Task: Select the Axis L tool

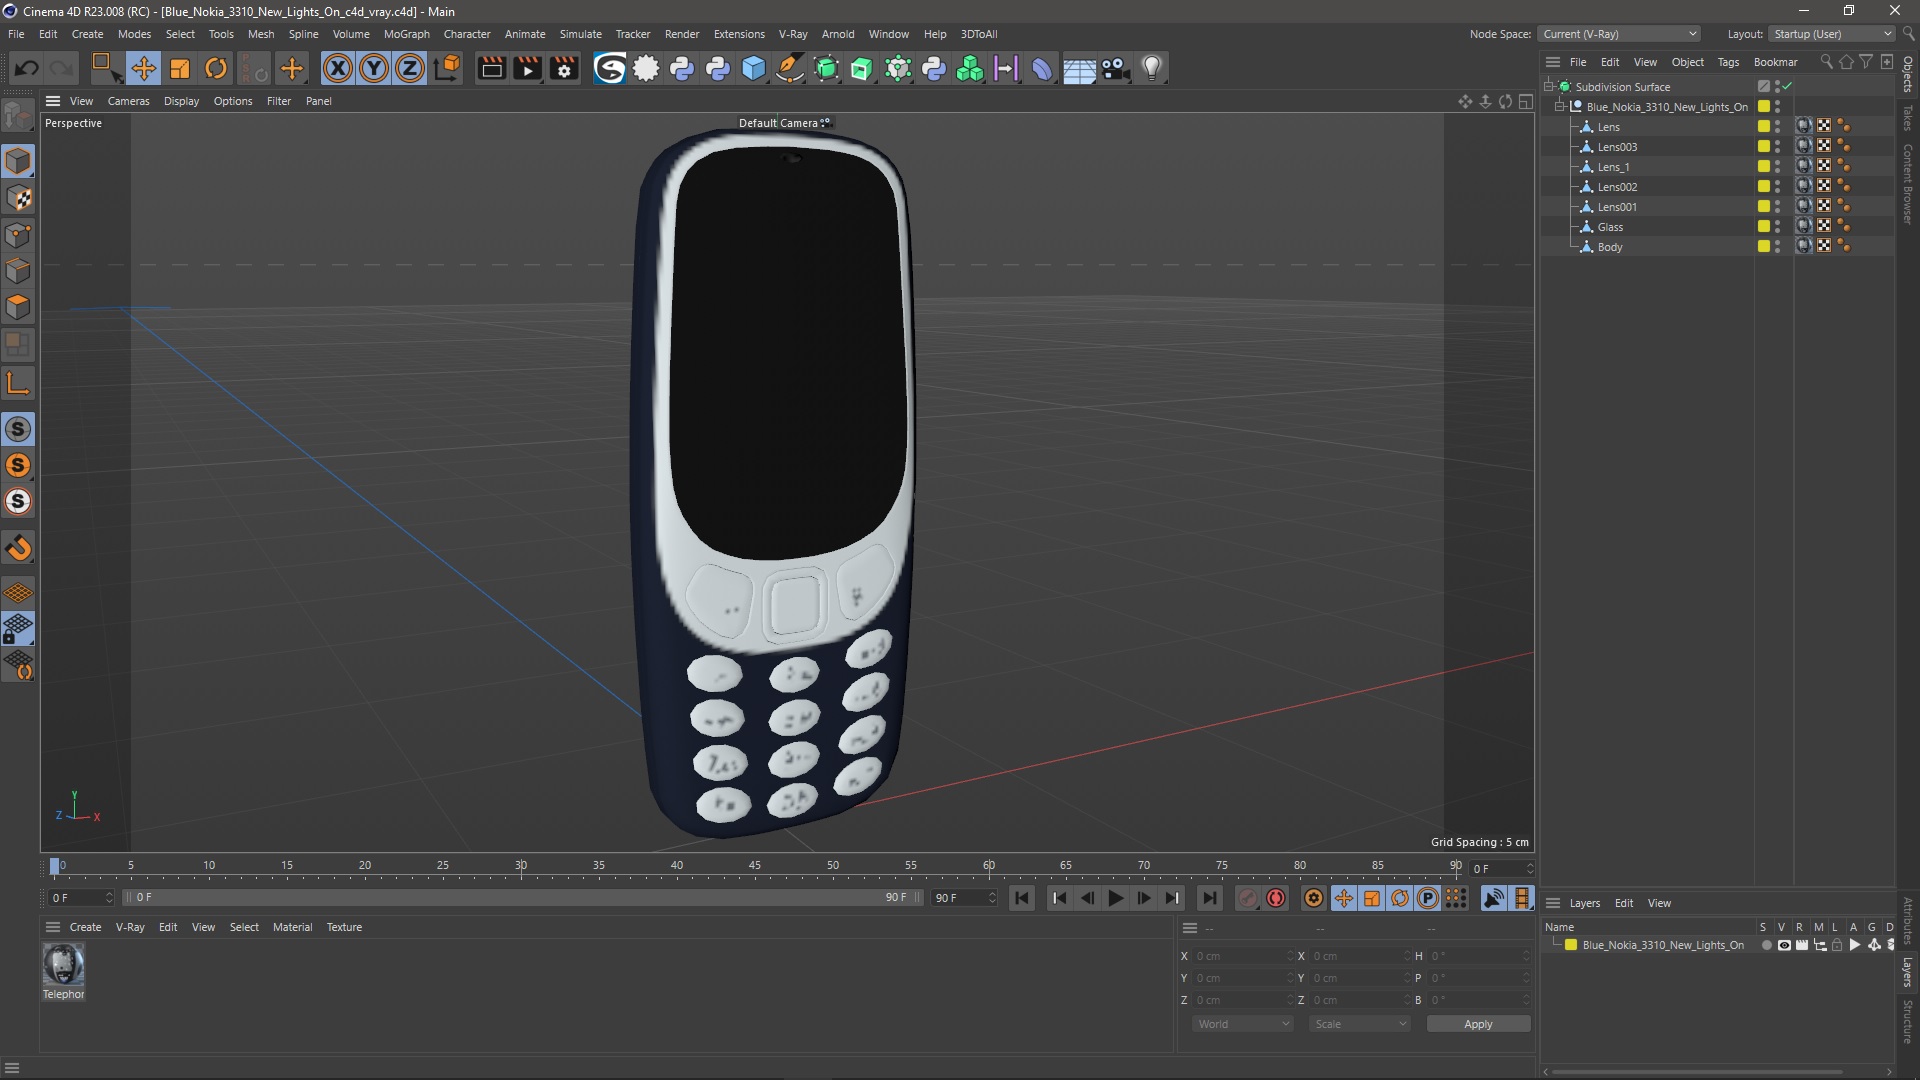Action: (18, 383)
